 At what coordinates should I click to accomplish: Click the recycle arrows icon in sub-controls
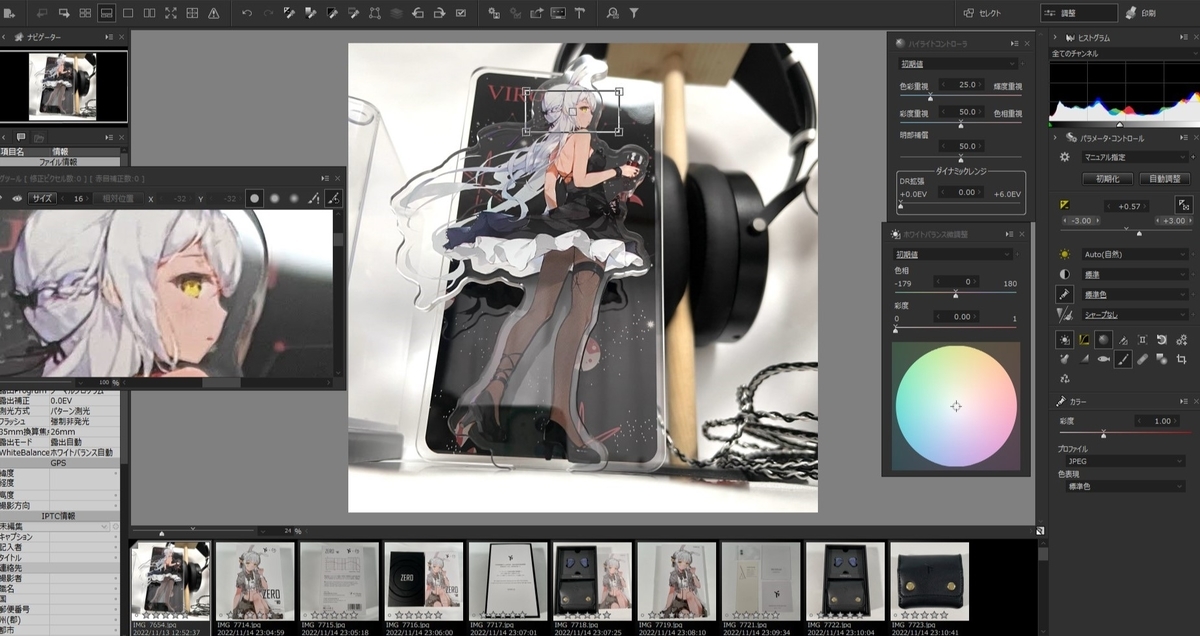click(1065, 378)
